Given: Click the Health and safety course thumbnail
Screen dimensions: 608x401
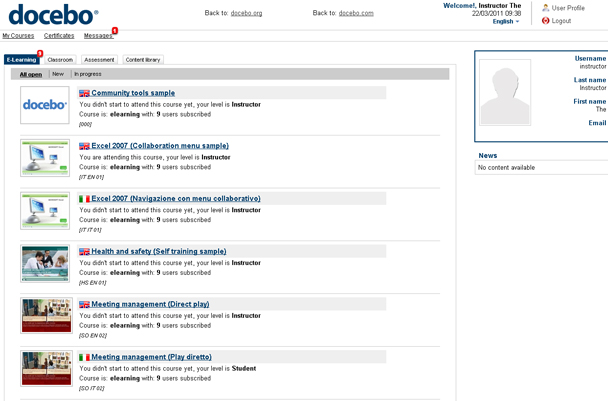Looking at the screenshot, I should coord(45,263).
